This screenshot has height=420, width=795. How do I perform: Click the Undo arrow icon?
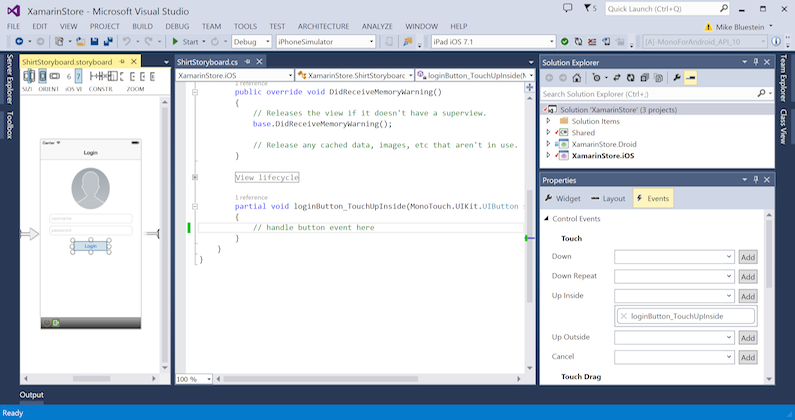click(127, 42)
